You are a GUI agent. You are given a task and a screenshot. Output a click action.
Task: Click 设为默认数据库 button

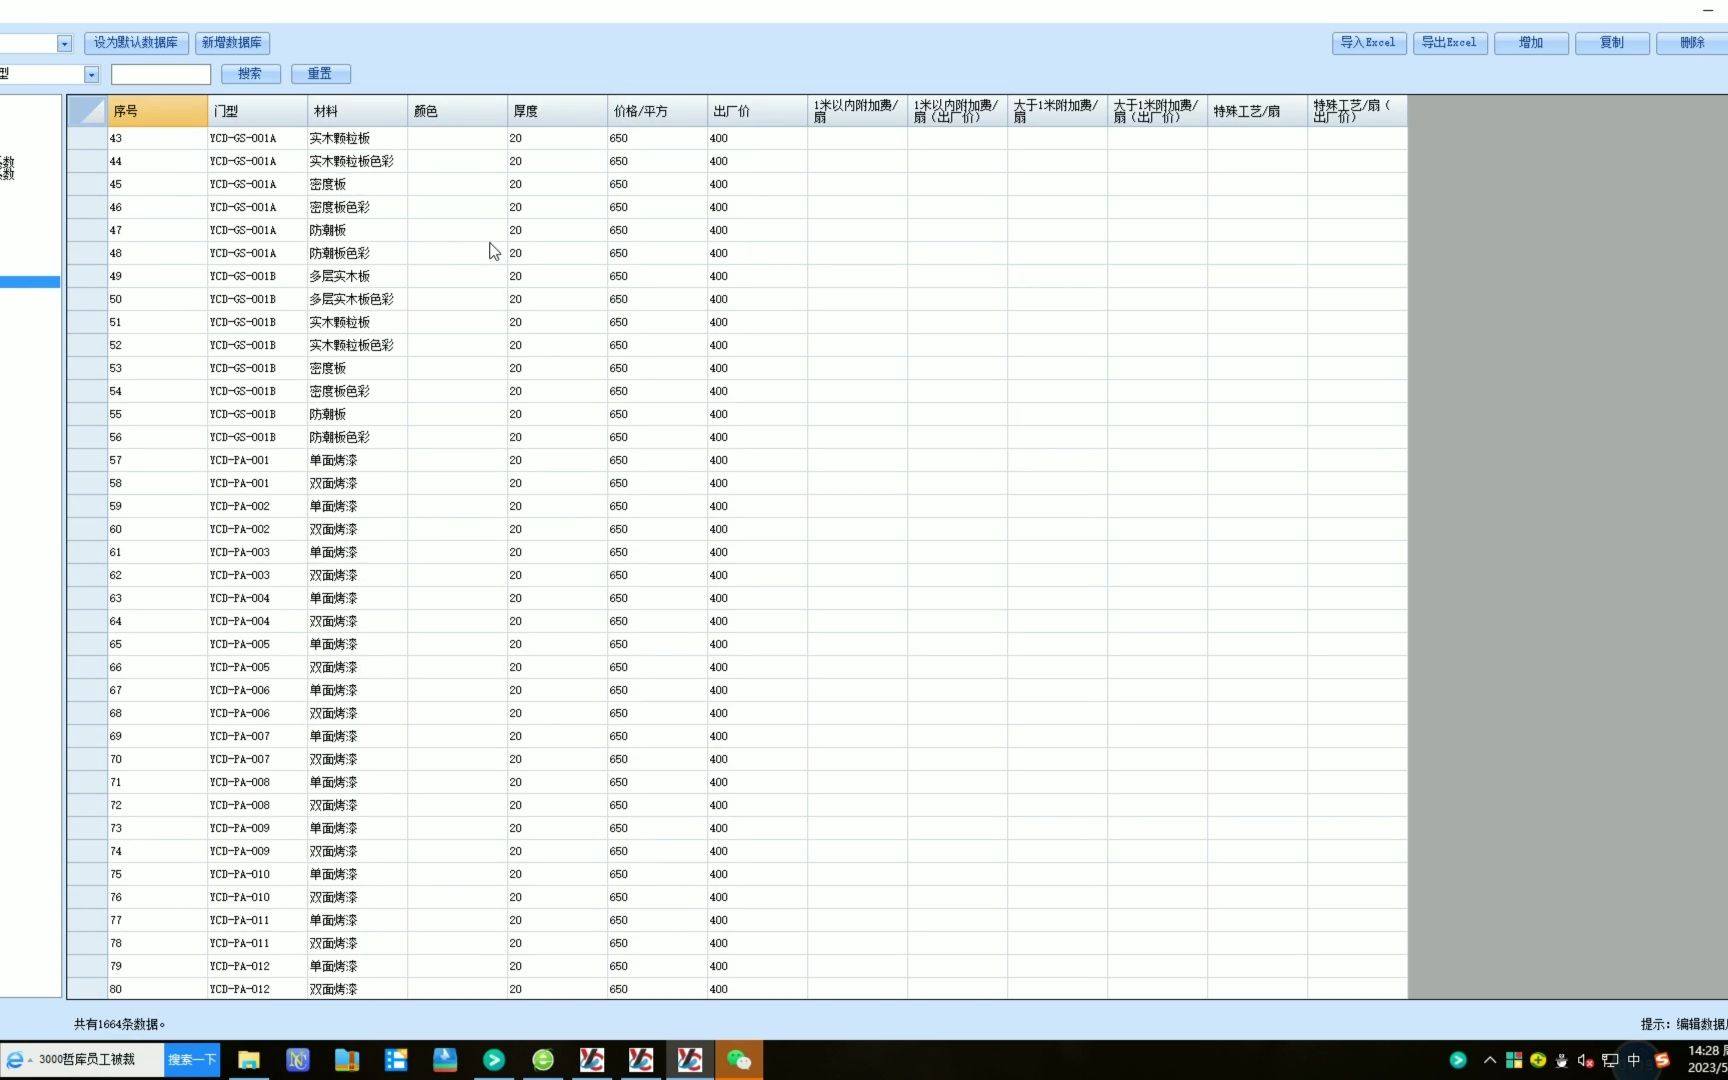click(x=136, y=43)
